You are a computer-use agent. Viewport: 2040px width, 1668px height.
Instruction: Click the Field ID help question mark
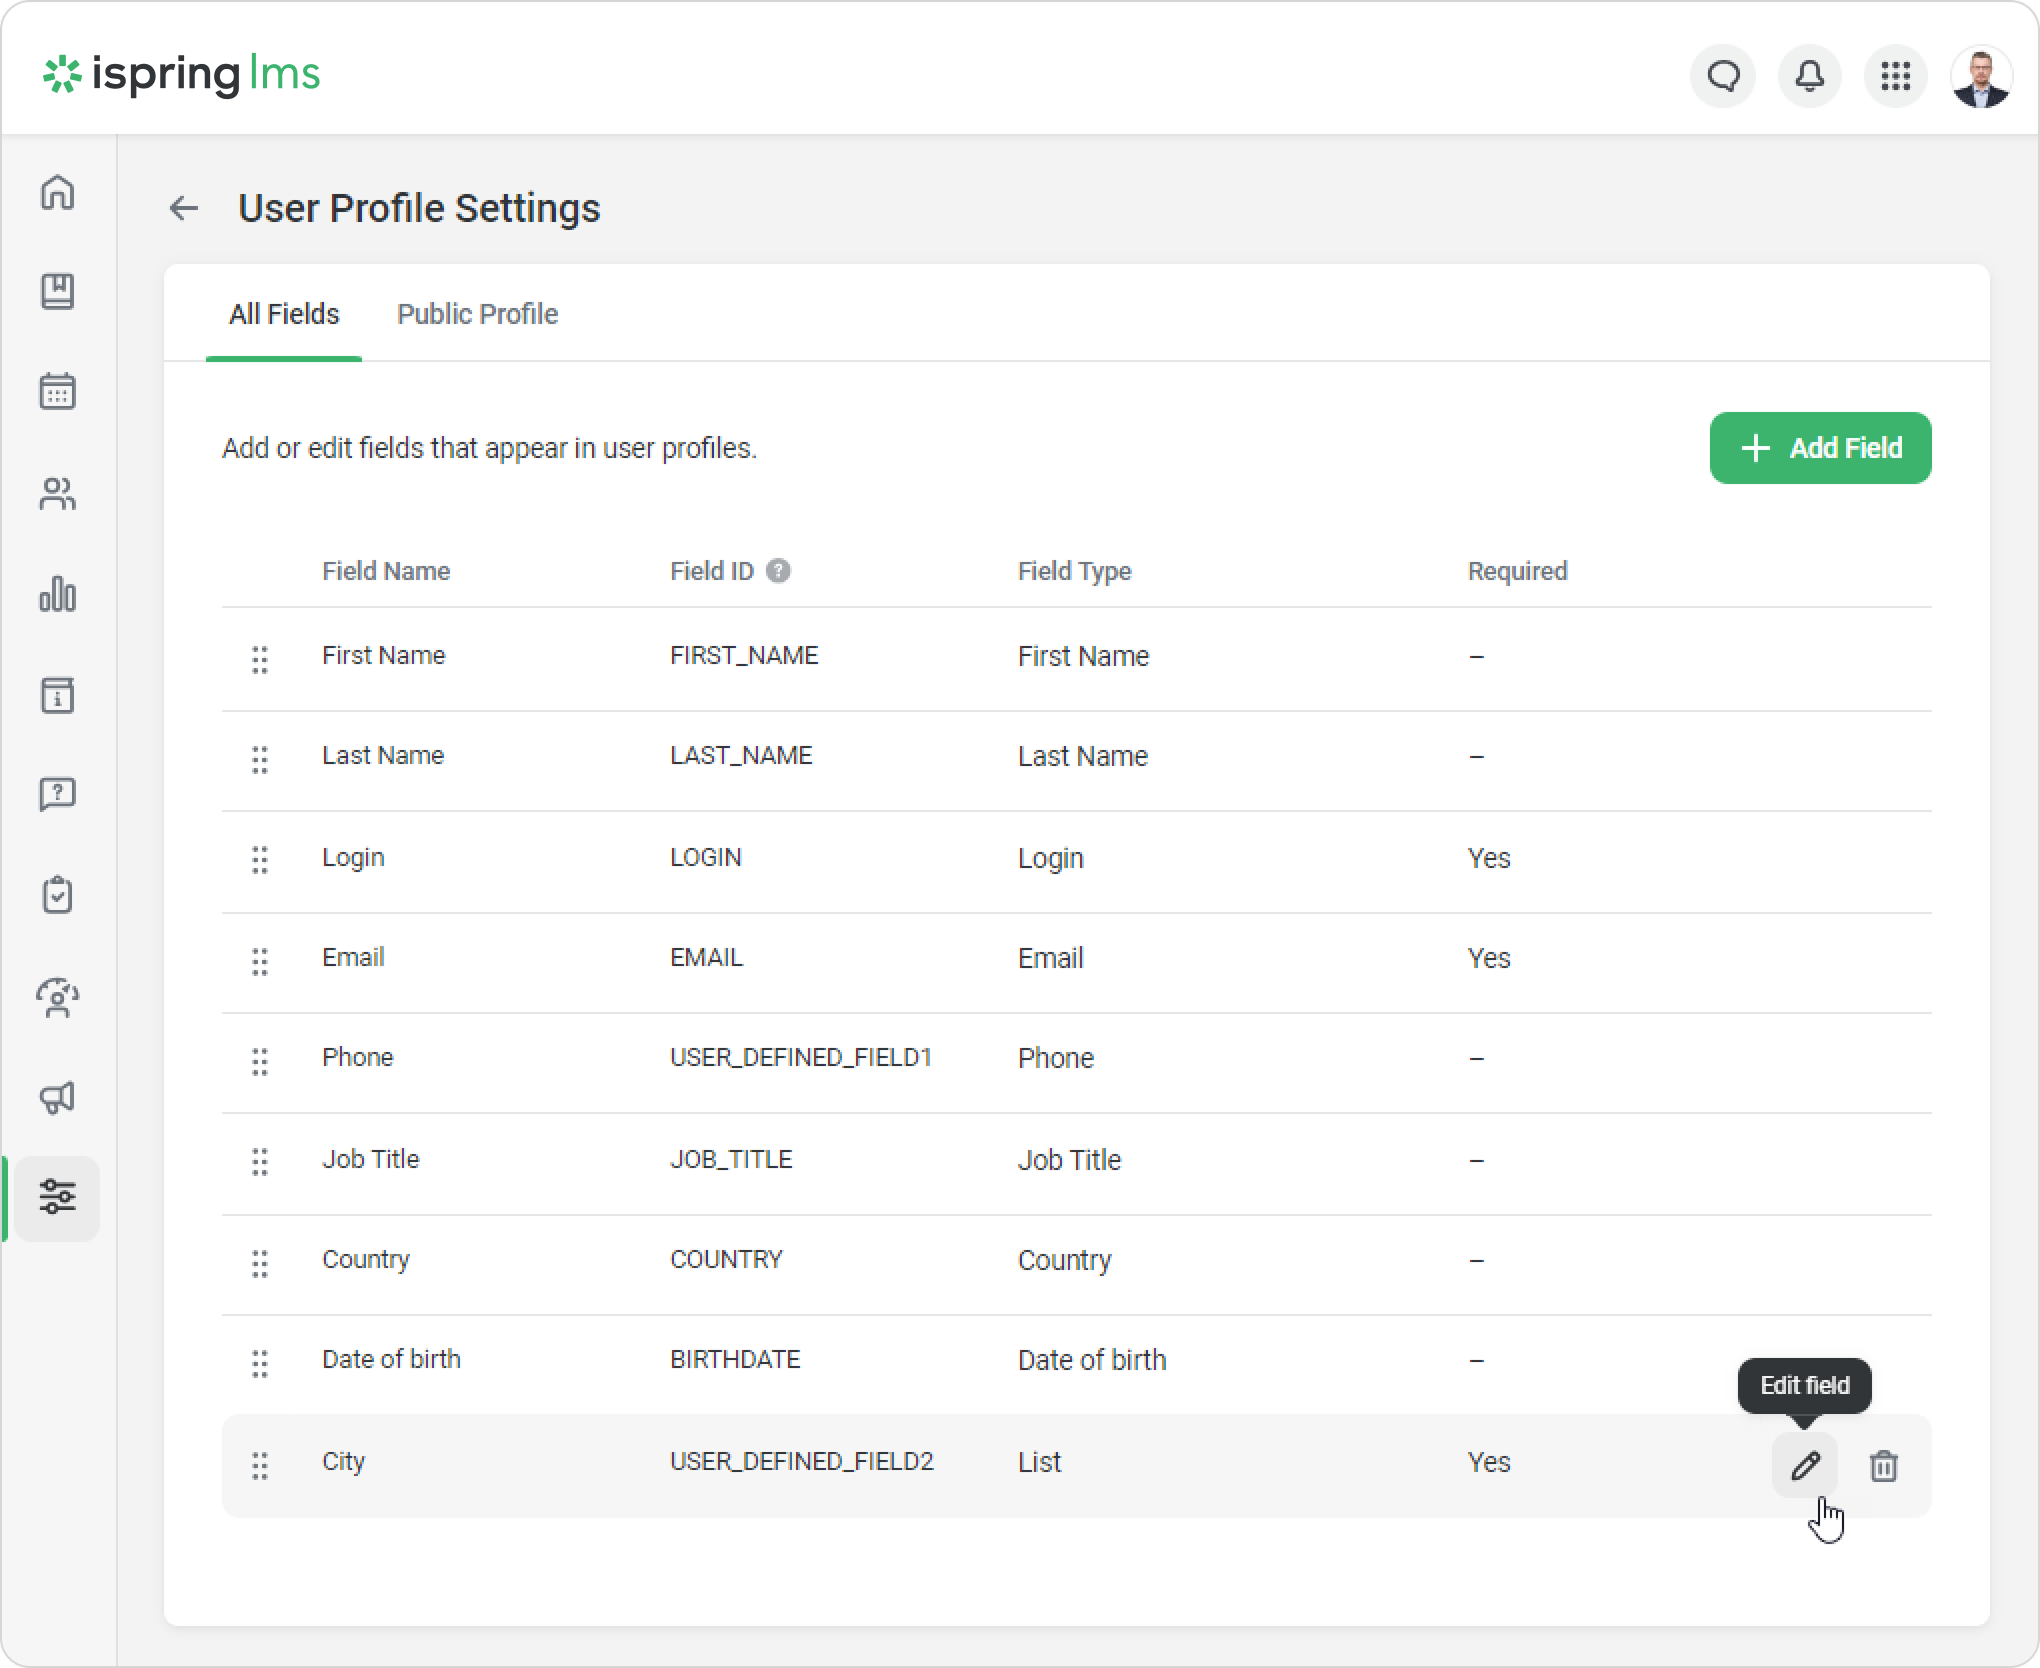point(778,571)
